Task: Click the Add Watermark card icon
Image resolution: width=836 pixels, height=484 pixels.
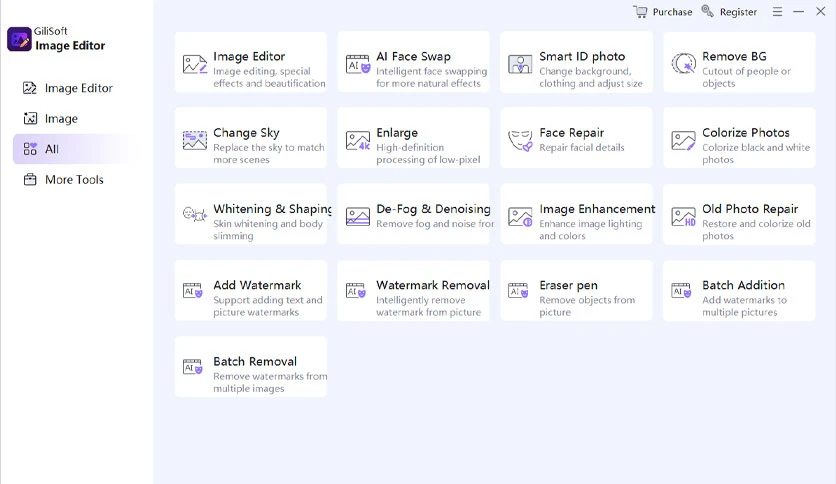Action: [x=192, y=291]
